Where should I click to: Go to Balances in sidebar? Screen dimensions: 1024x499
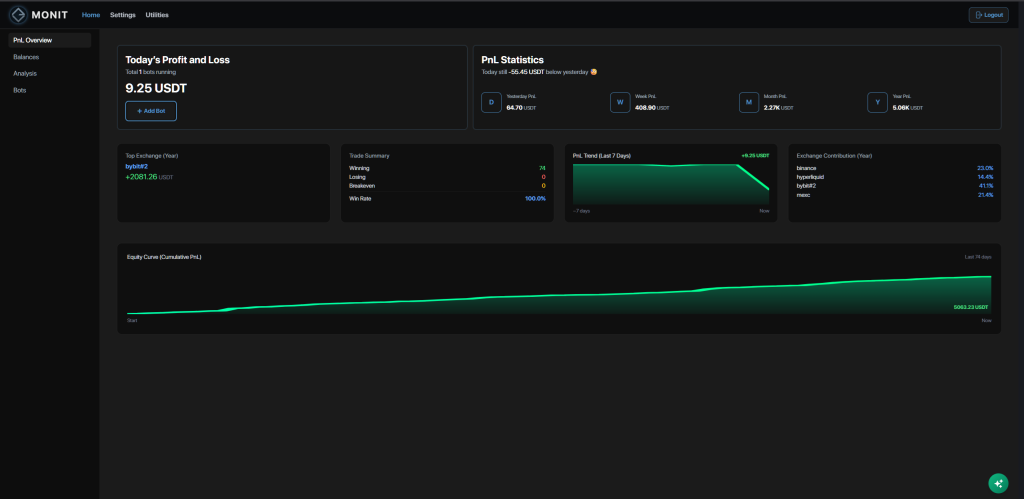(26, 57)
